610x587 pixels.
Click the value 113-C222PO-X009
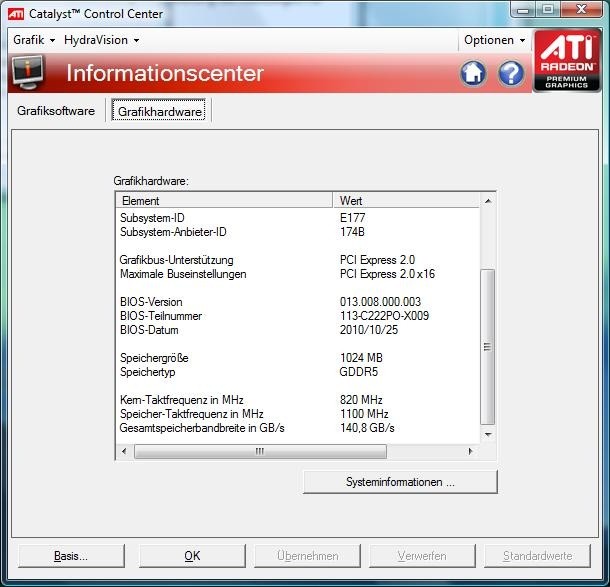click(x=384, y=316)
